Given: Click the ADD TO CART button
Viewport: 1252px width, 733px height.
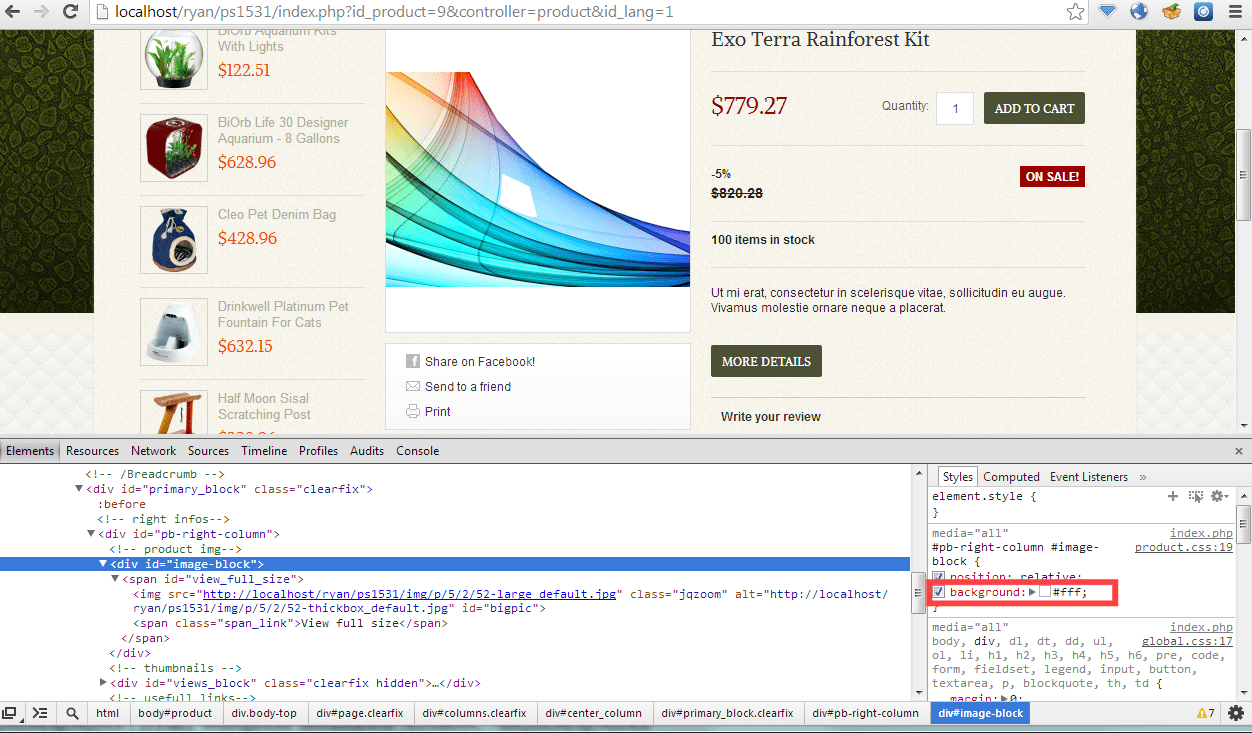Looking at the screenshot, I should click(1034, 108).
